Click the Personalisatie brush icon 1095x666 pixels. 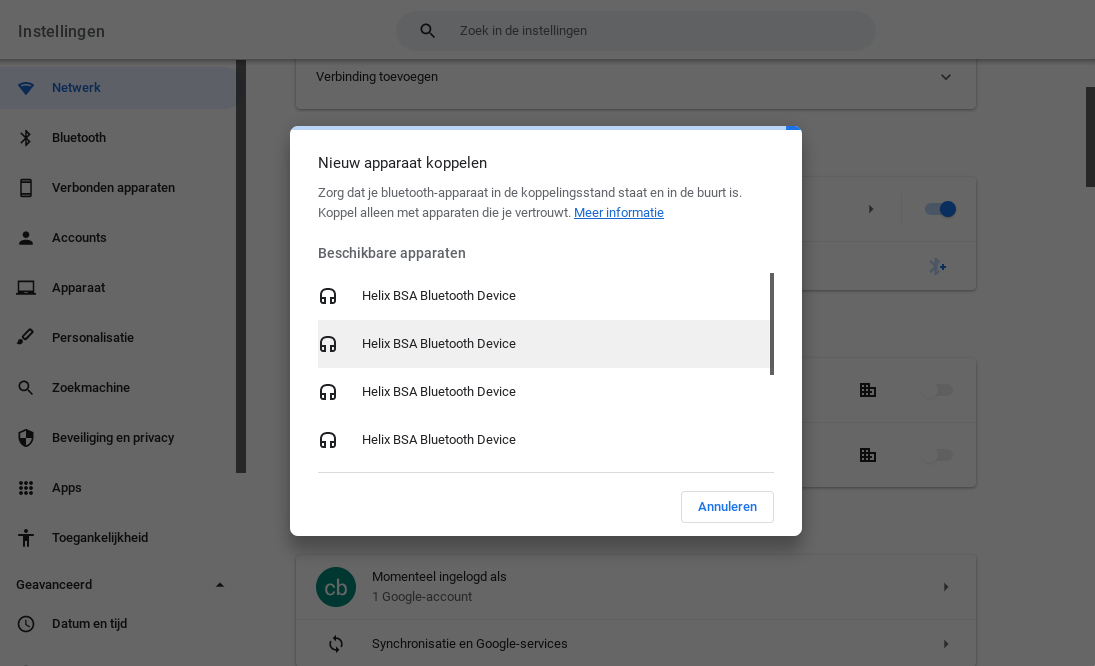pyautogui.click(x=26, y=338)
